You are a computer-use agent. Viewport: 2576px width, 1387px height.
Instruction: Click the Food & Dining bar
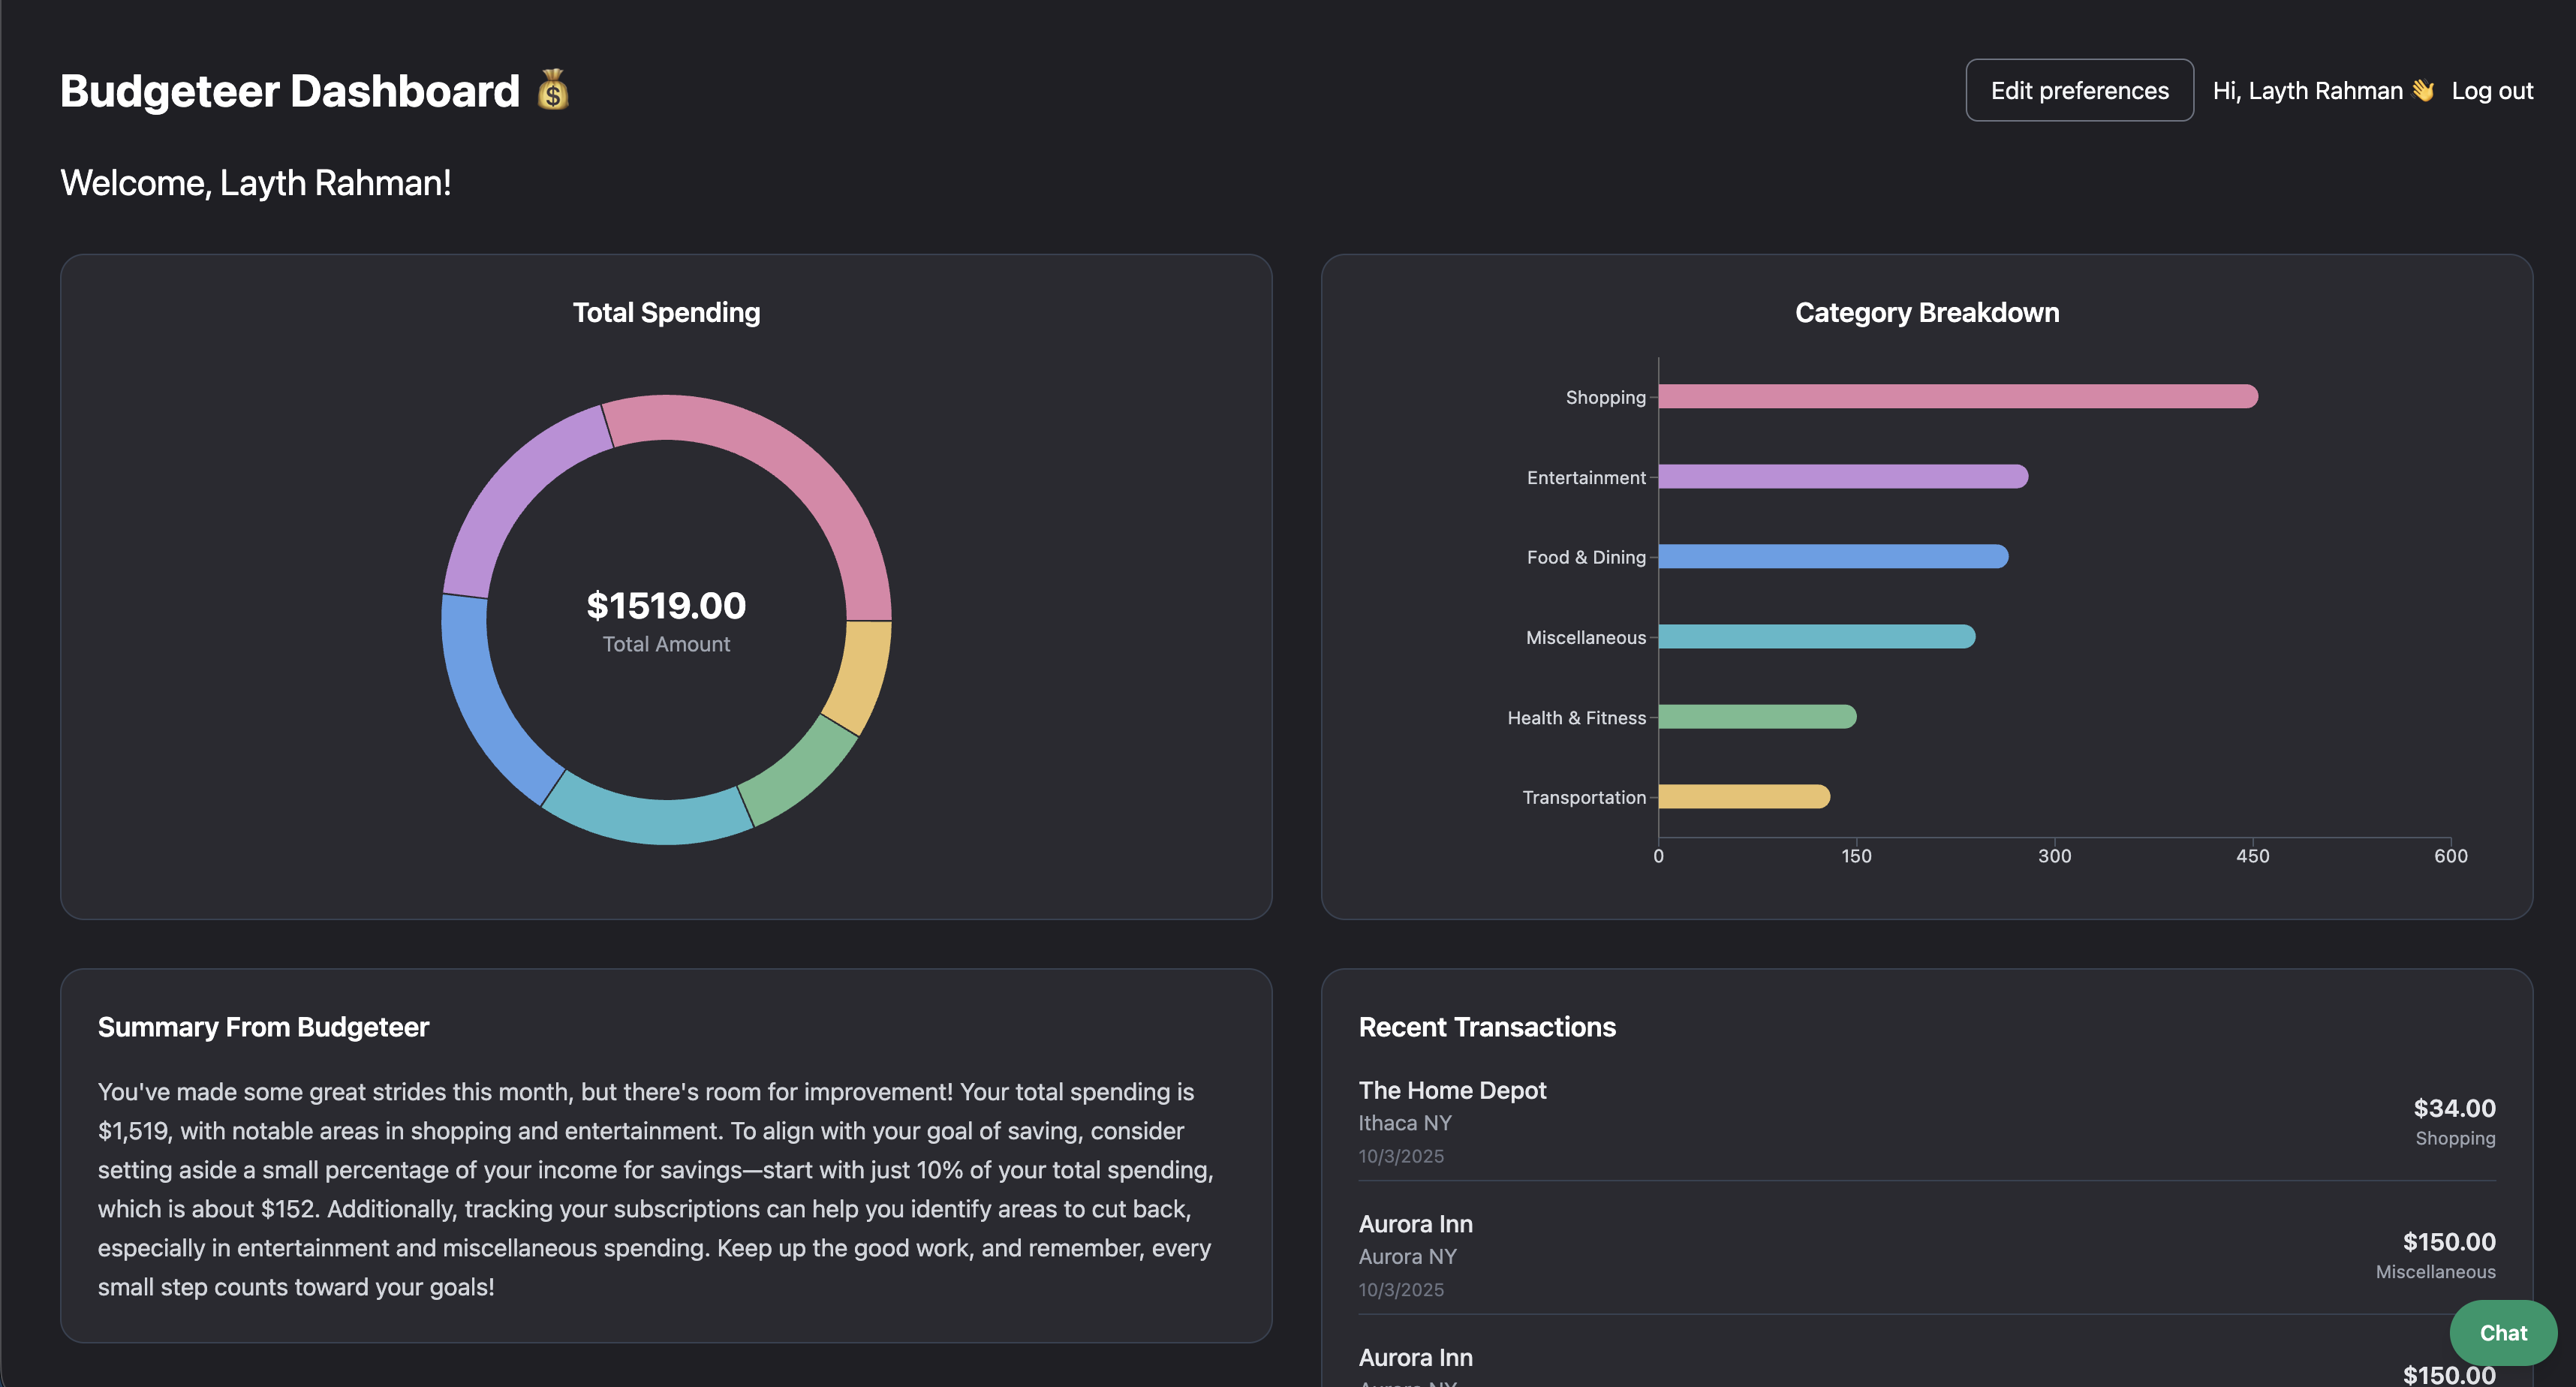click(x=1832, y=557)
